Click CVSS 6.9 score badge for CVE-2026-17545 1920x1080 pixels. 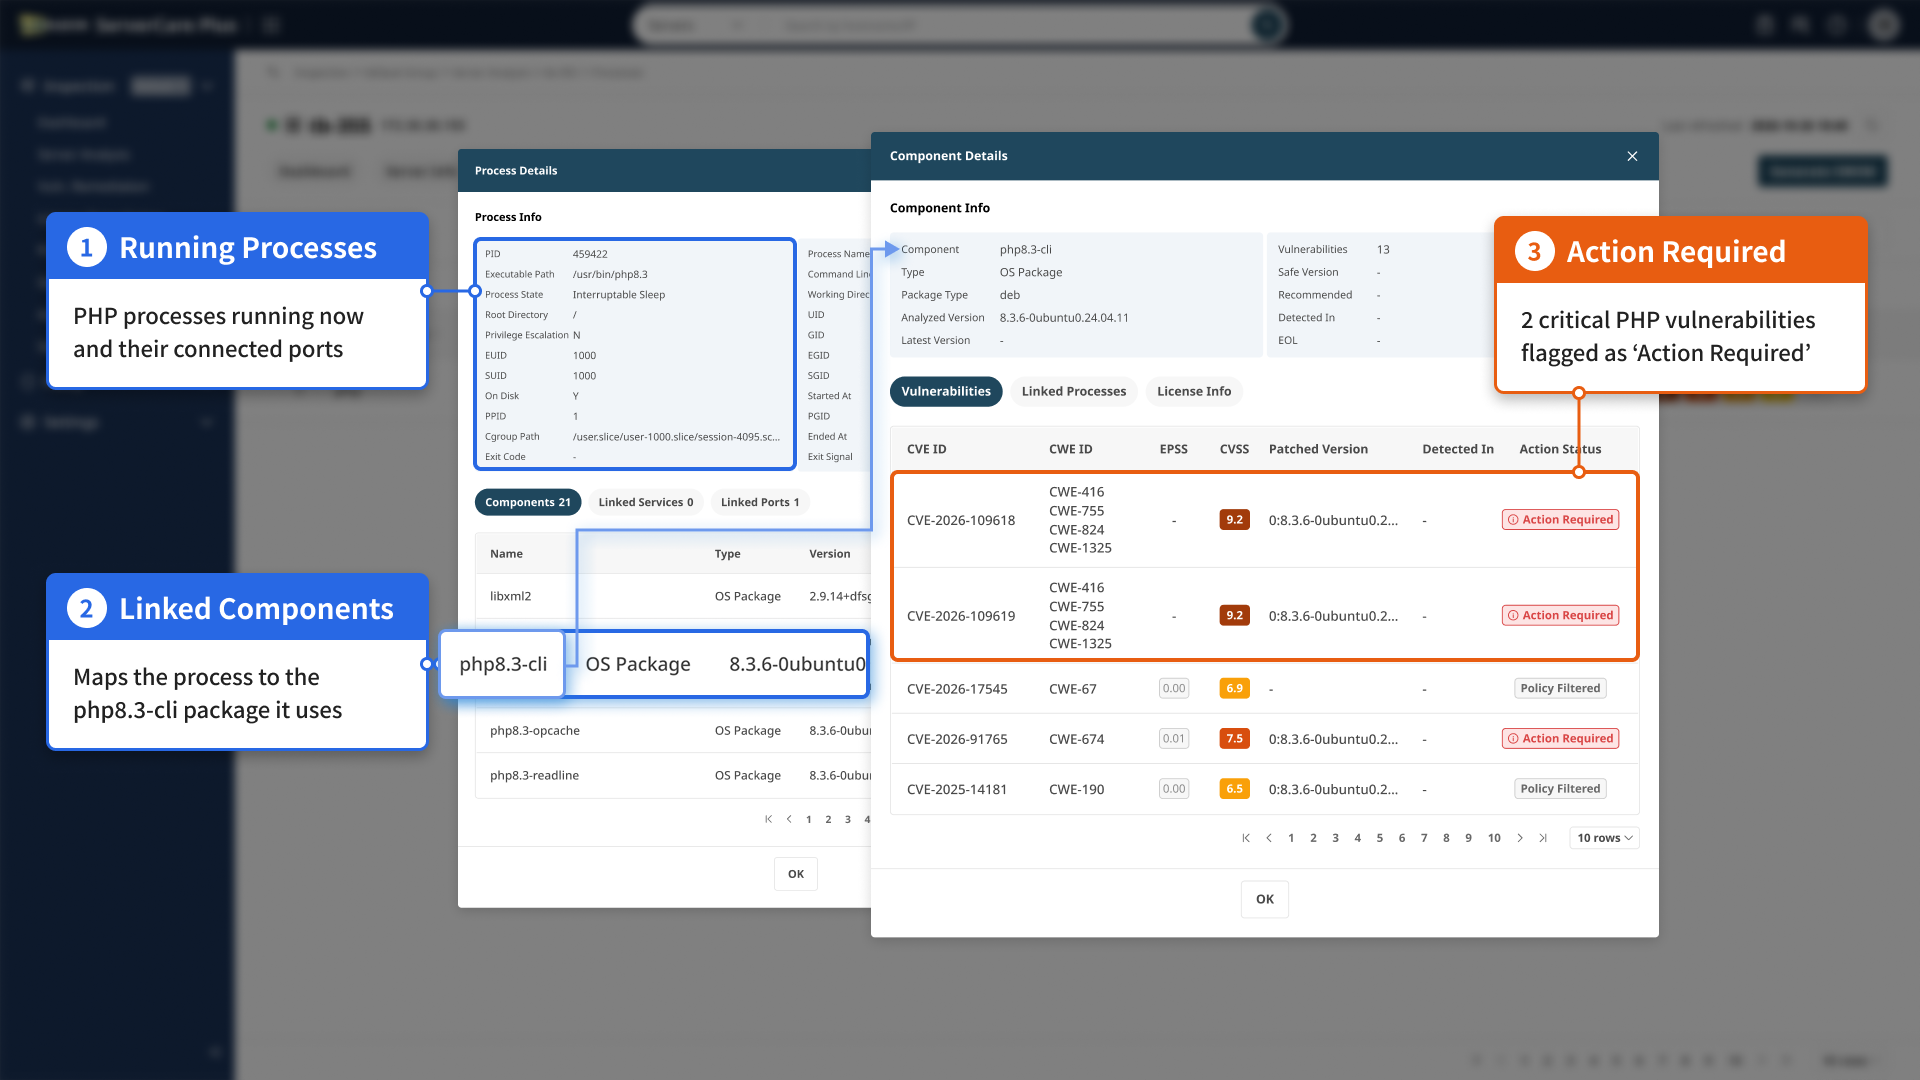1234,689
